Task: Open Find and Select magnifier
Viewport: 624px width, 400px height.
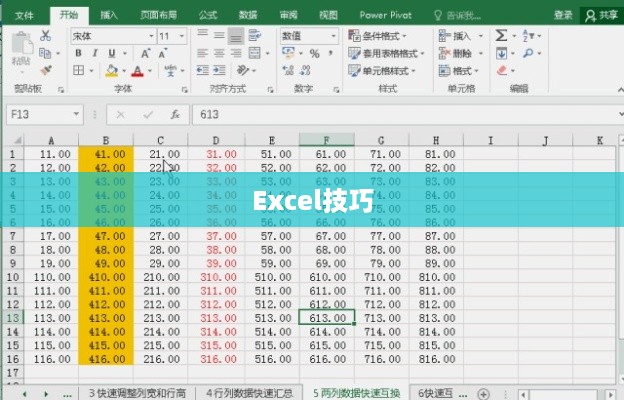Action: (528, 53)
